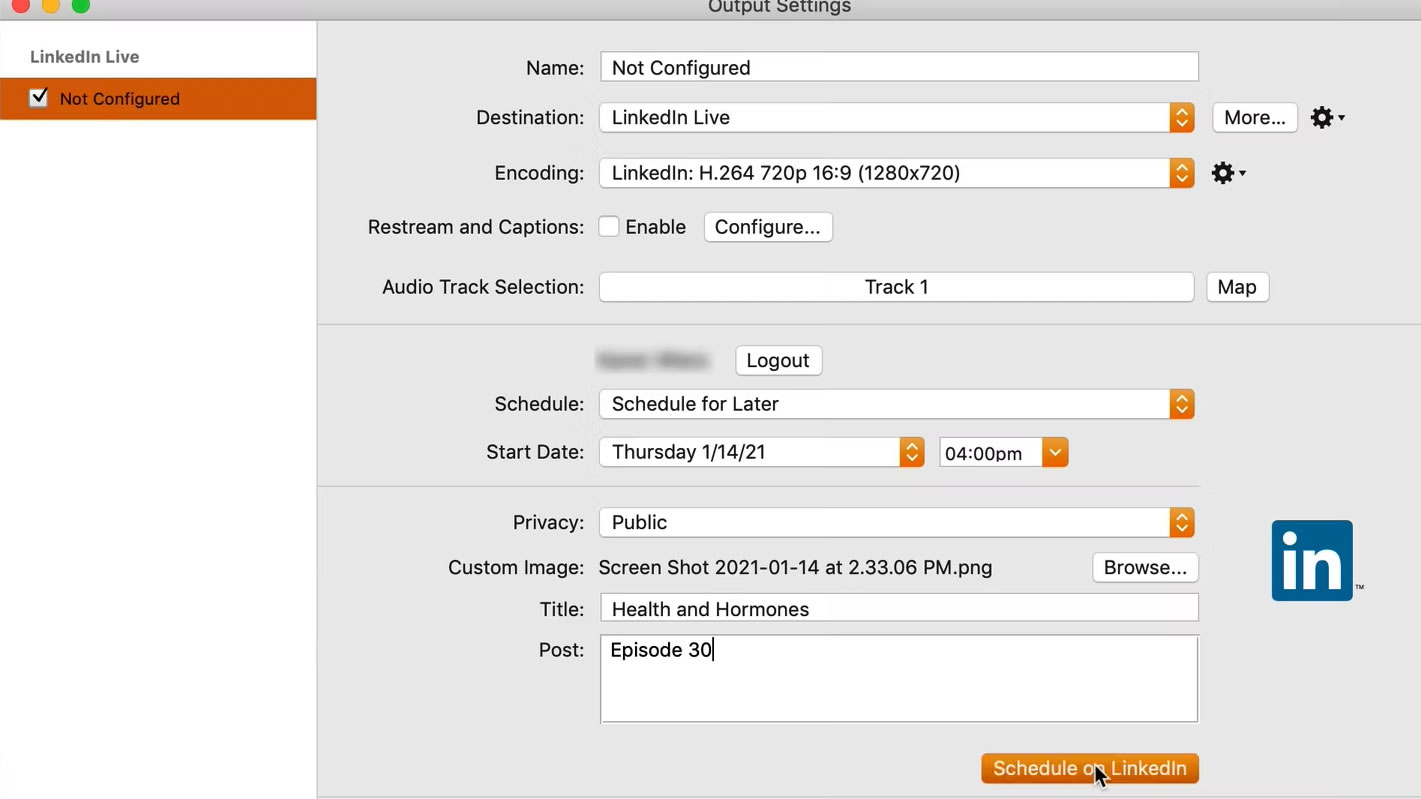Open the Privacy dropdown set to Public

click(x=897, y=523)
